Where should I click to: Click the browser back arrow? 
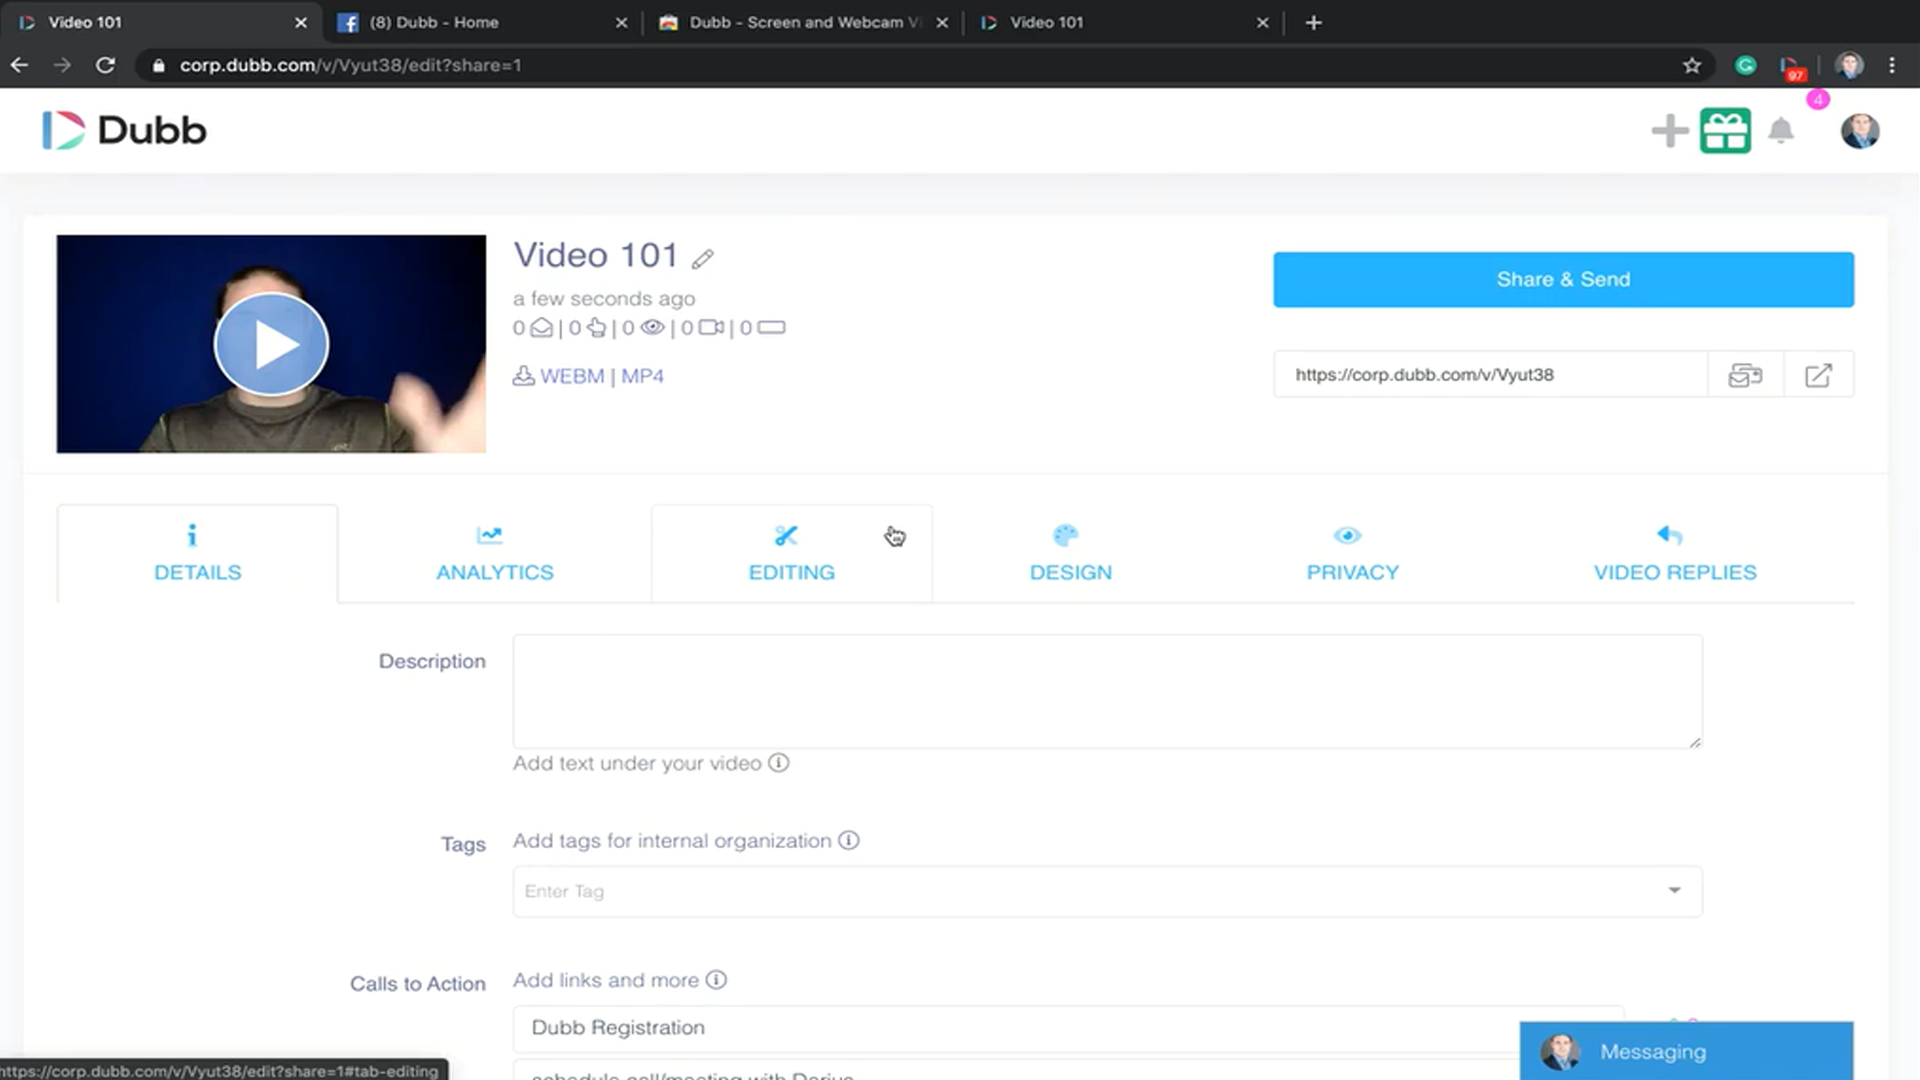[20, 65]
